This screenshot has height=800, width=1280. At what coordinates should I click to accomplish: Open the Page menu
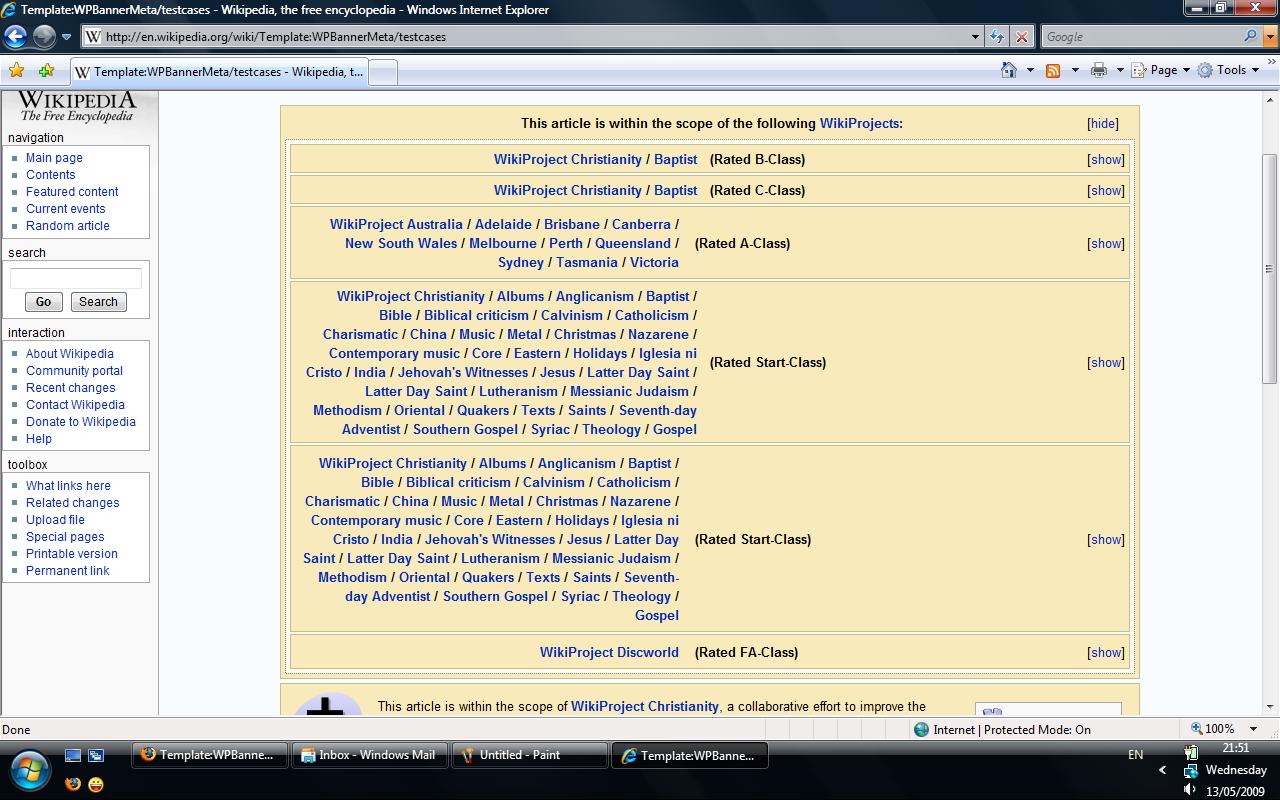point(1162,70)
